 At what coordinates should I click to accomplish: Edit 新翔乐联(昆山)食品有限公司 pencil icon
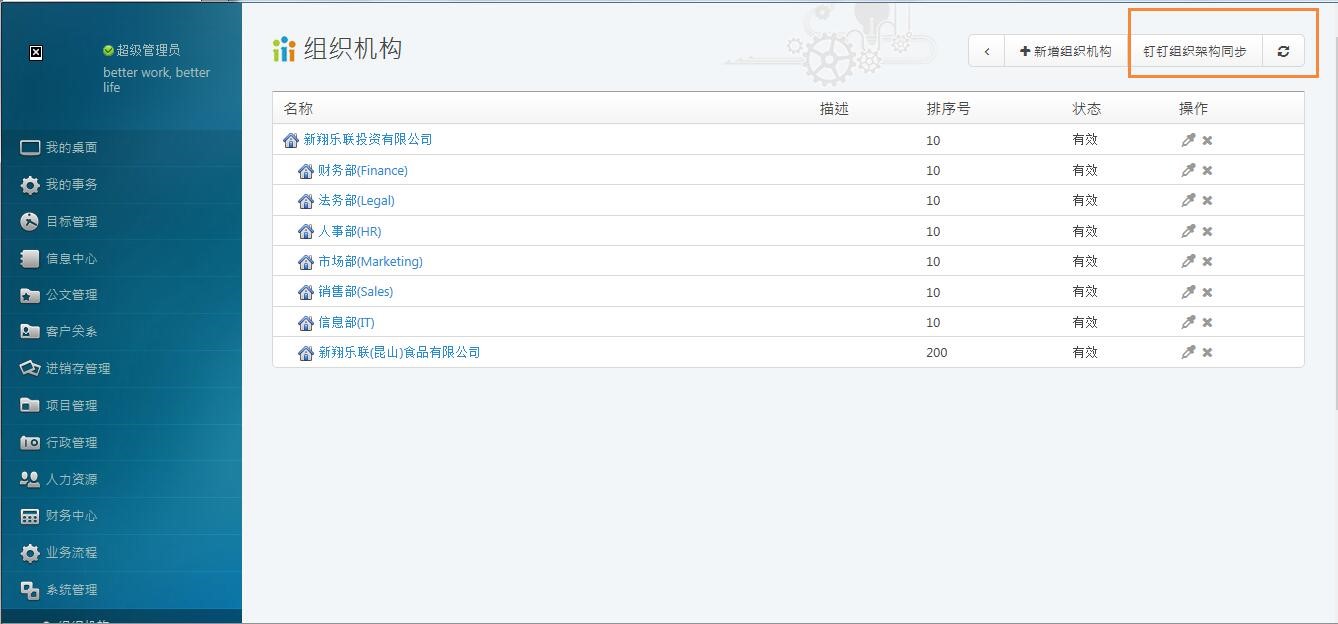click(x=1188, y=352)
